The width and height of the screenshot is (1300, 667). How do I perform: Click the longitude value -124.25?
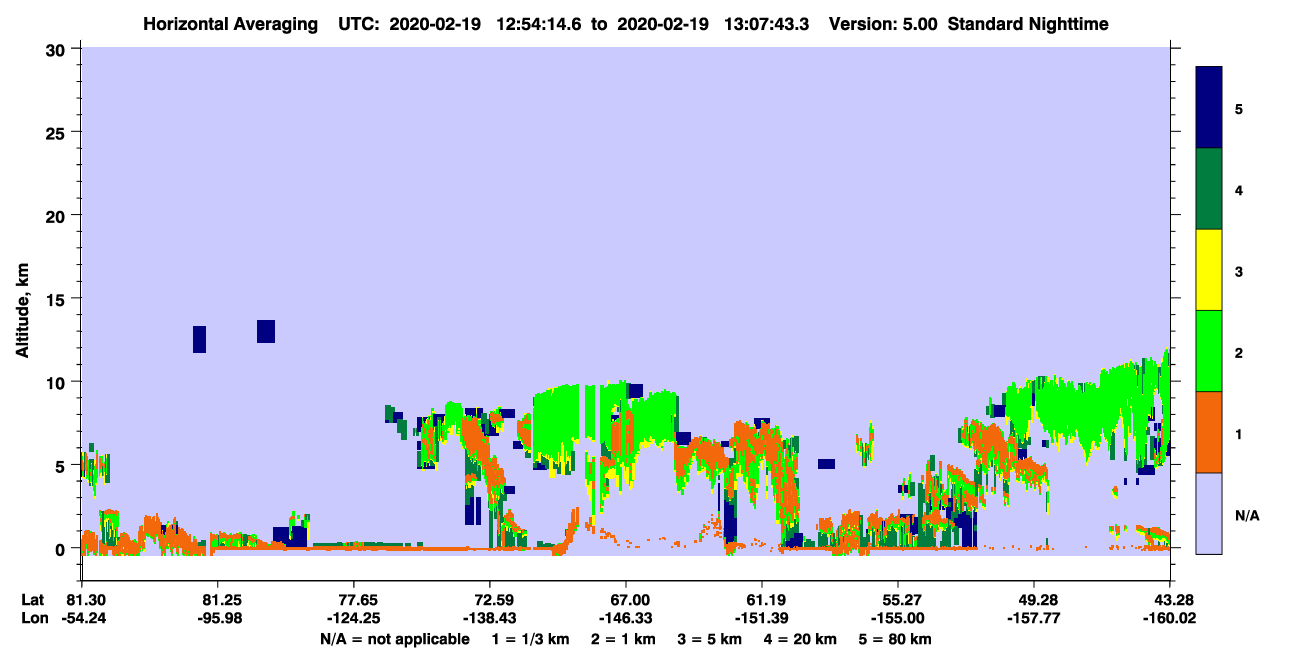(353, 618)
